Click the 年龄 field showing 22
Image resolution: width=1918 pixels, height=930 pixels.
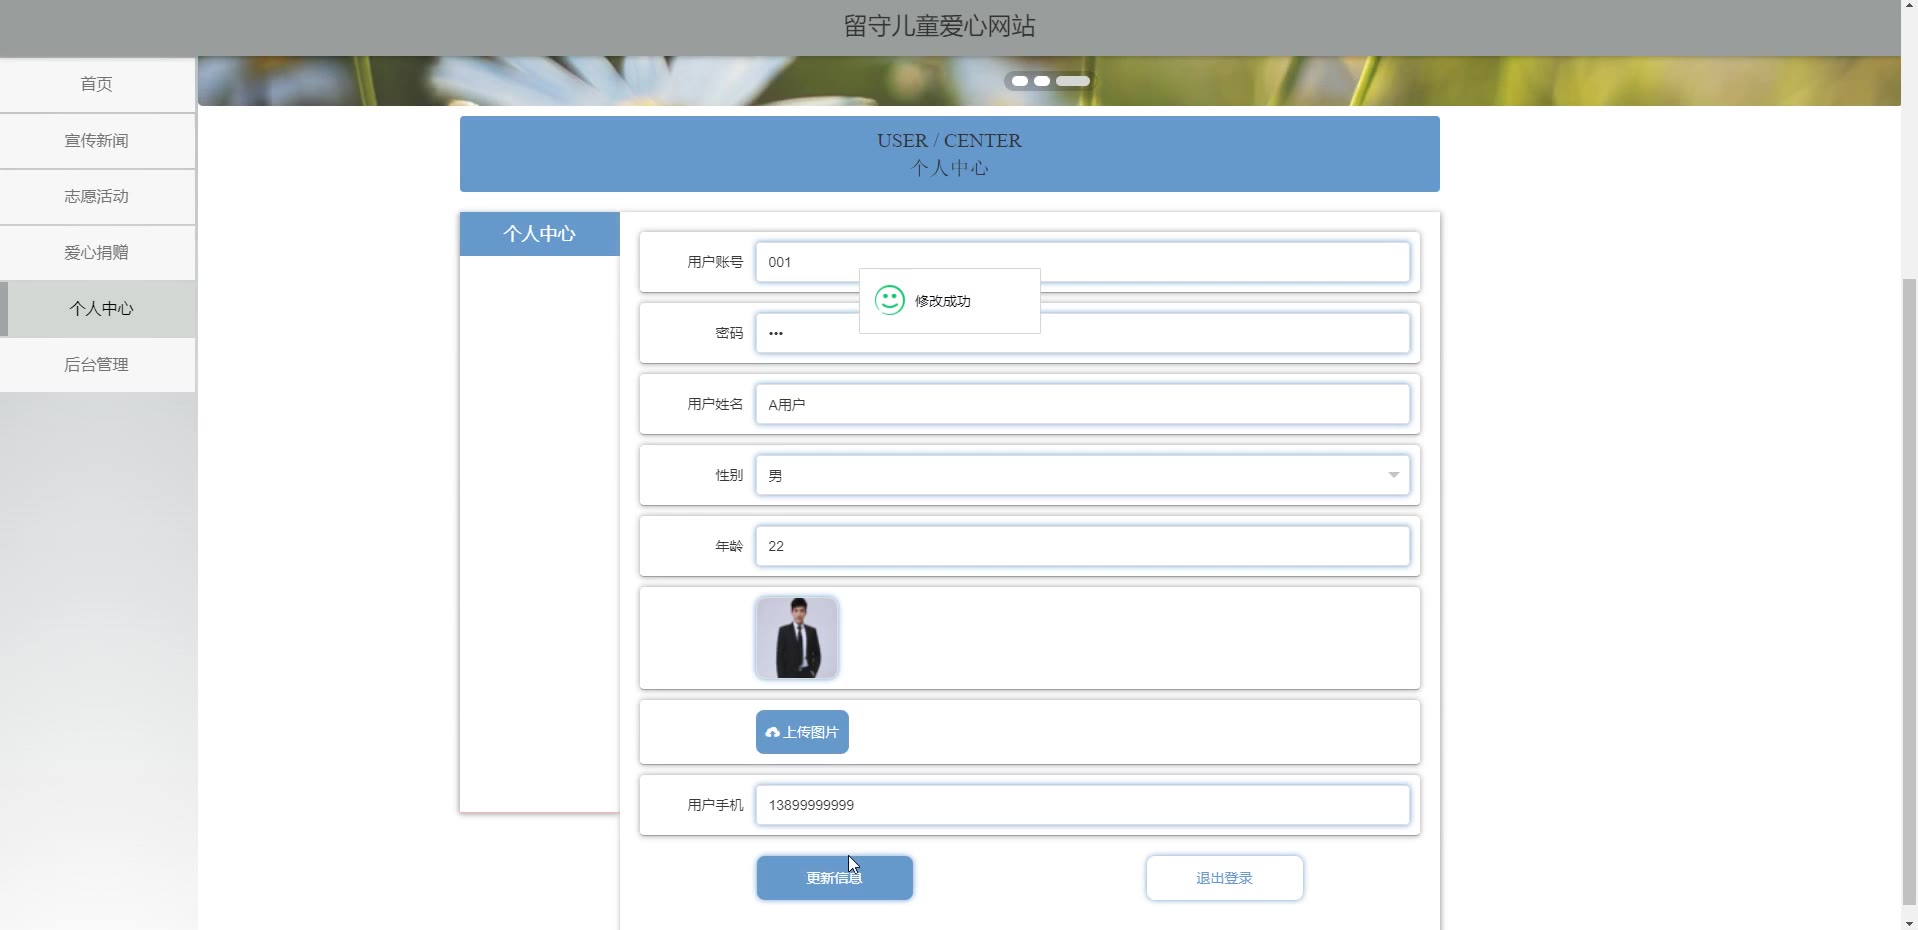click(1082, 546)
